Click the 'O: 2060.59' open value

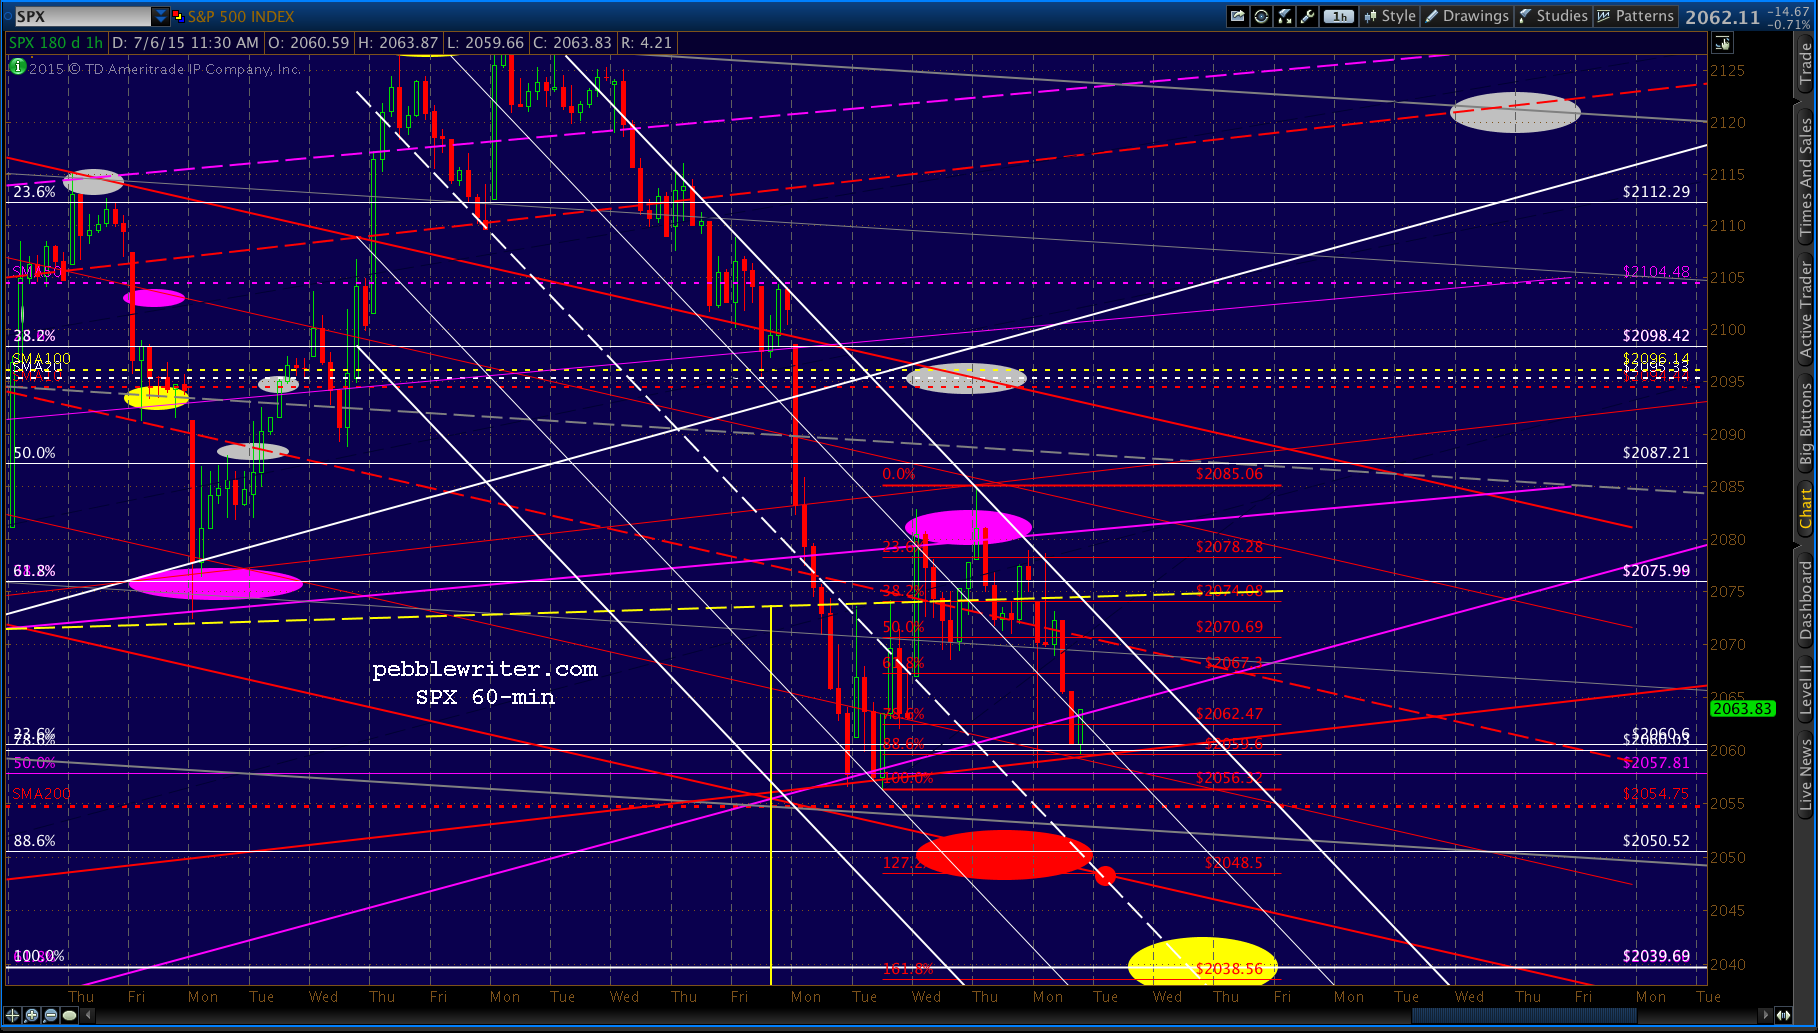[x=308, y=42]
